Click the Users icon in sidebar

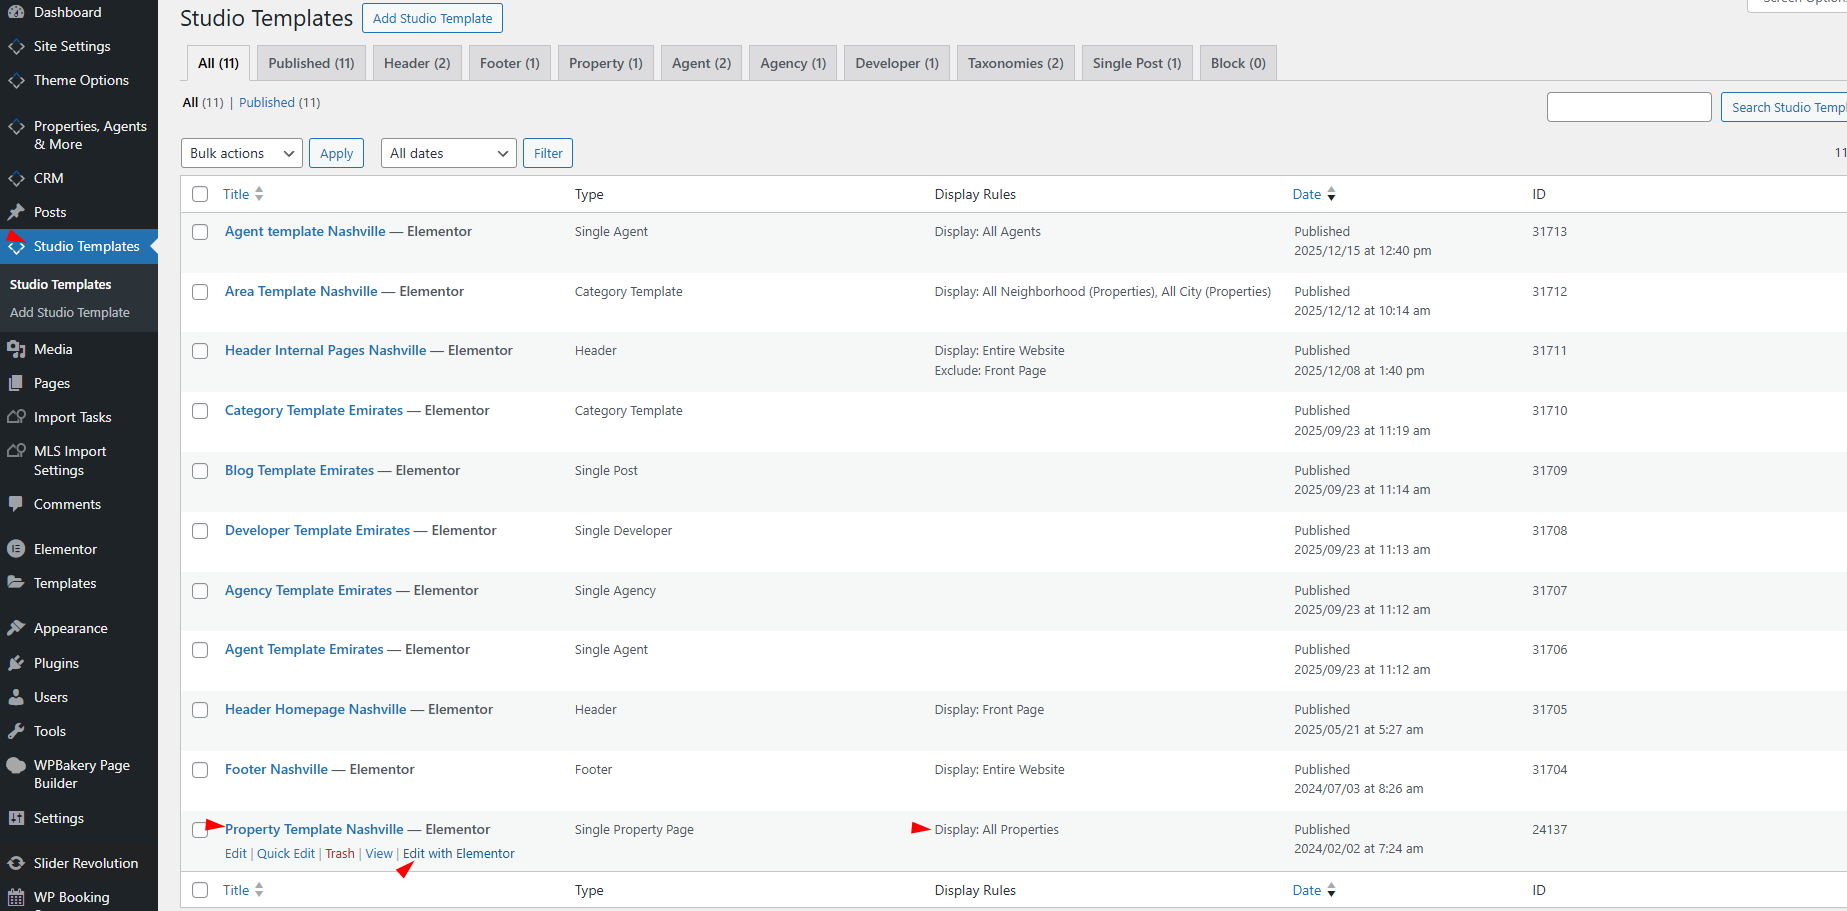coord(16,697)
